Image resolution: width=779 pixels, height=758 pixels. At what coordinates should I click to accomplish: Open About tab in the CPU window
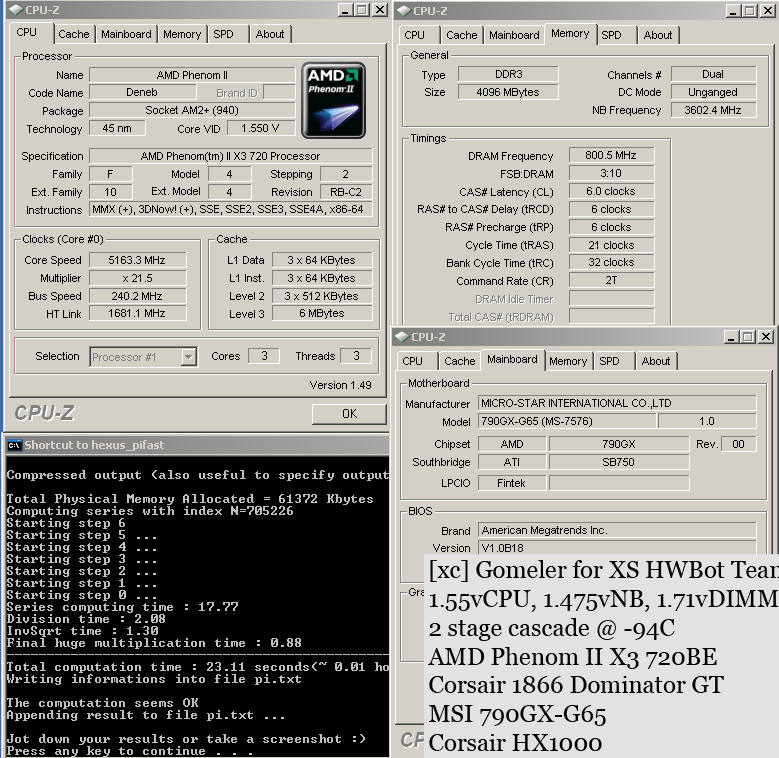pos(270,34)
